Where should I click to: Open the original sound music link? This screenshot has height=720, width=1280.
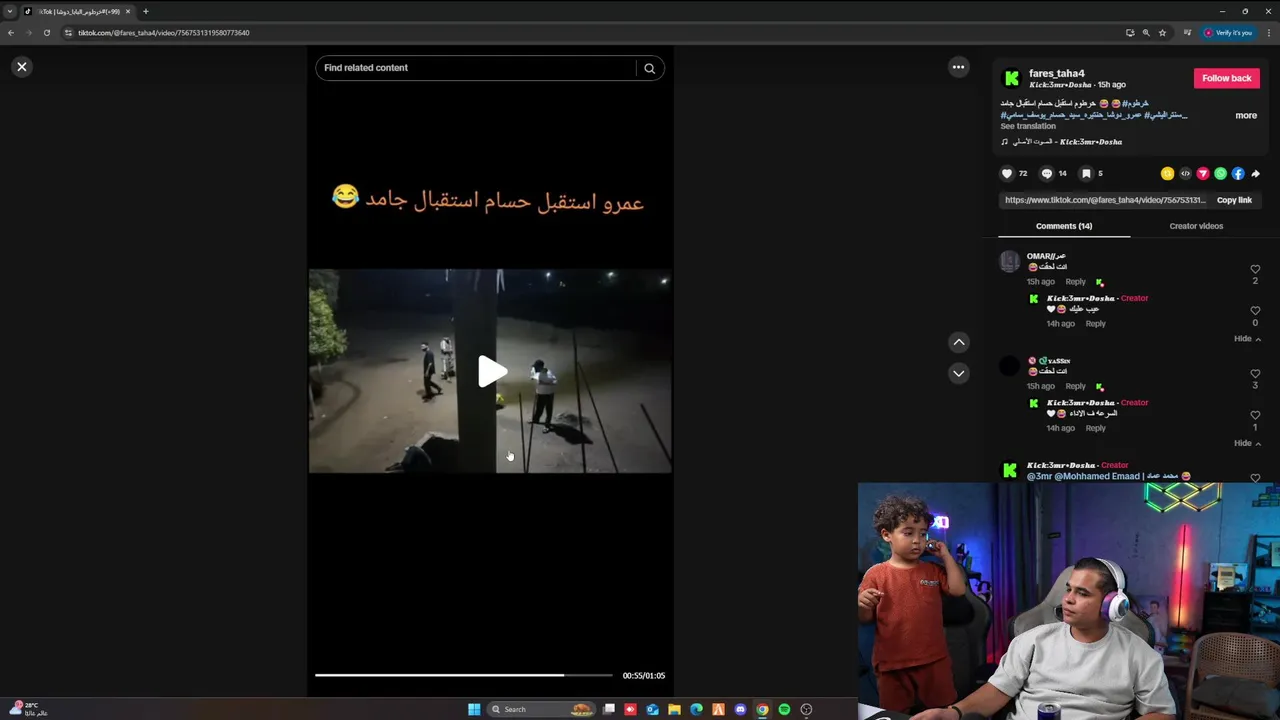point(1062,142)
